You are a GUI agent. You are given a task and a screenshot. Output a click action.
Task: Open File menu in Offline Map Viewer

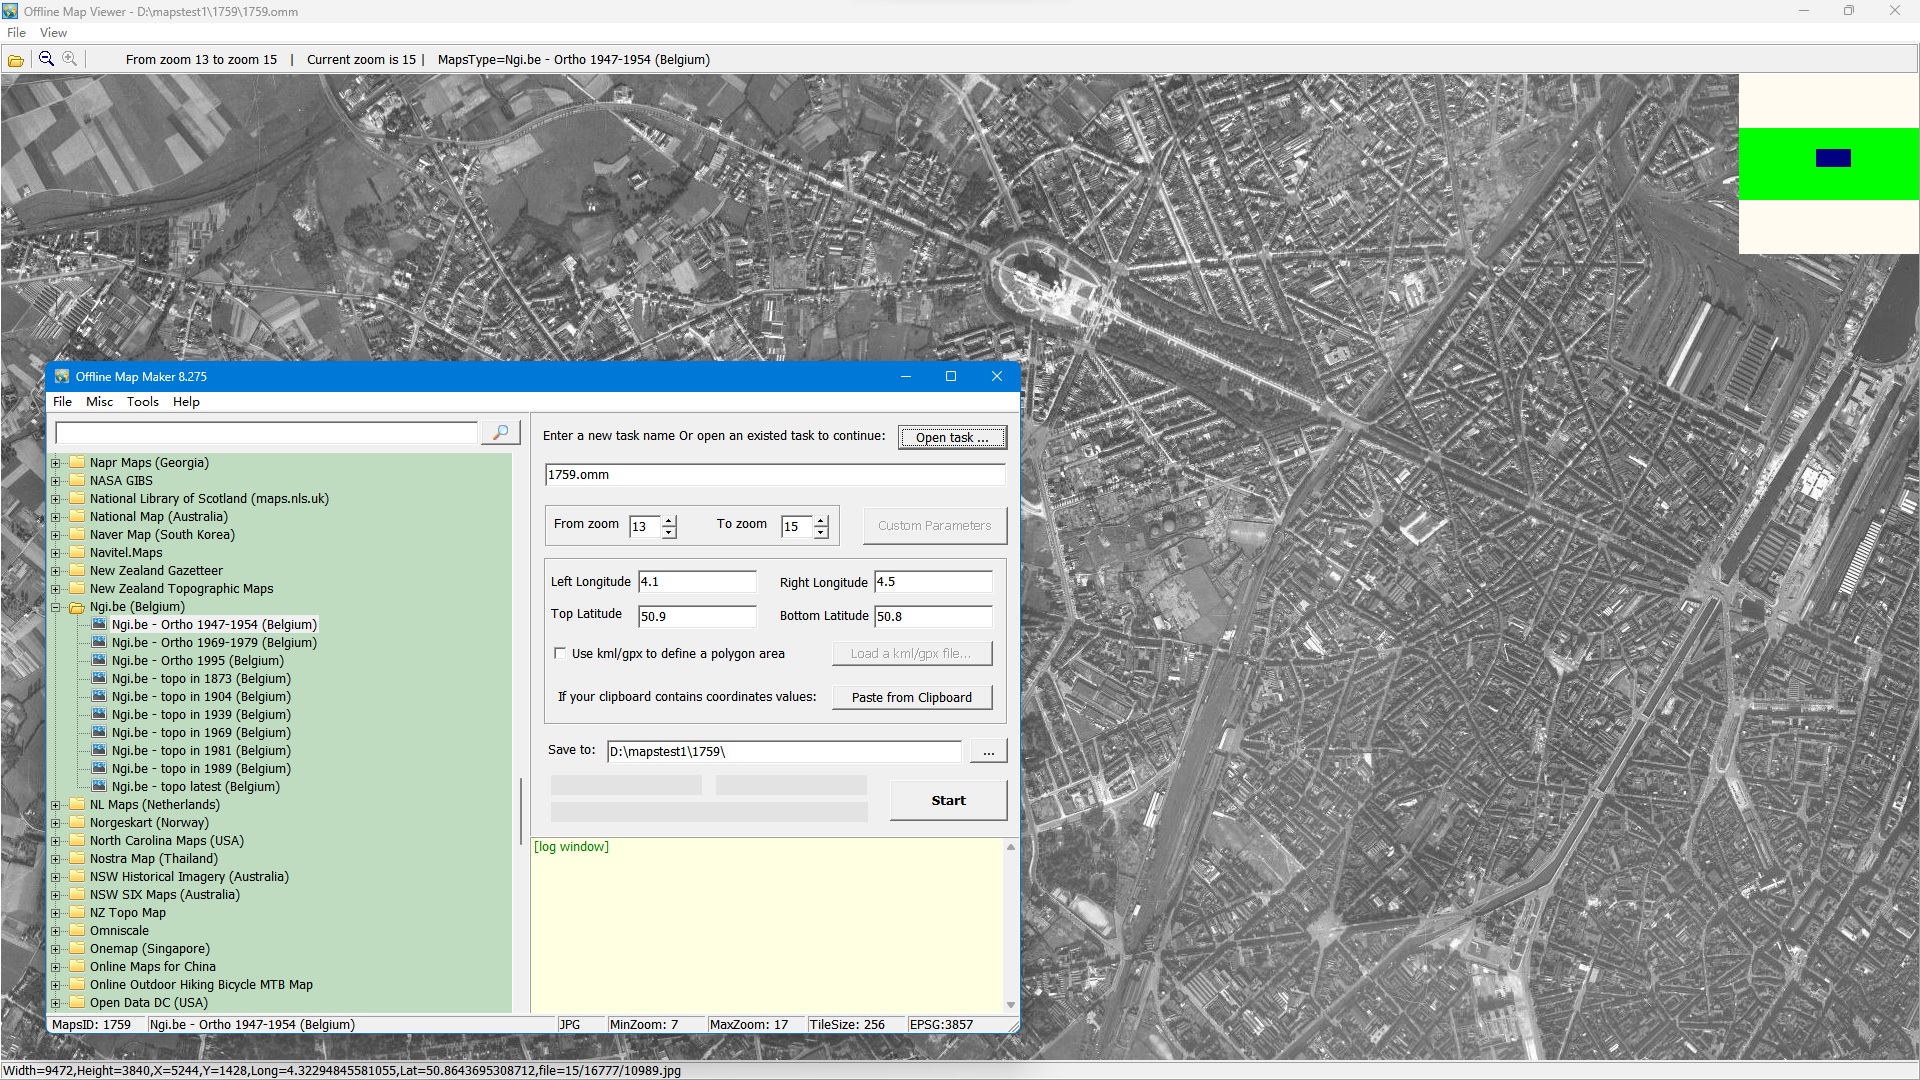pyautogui.click(x=16, y=32)
